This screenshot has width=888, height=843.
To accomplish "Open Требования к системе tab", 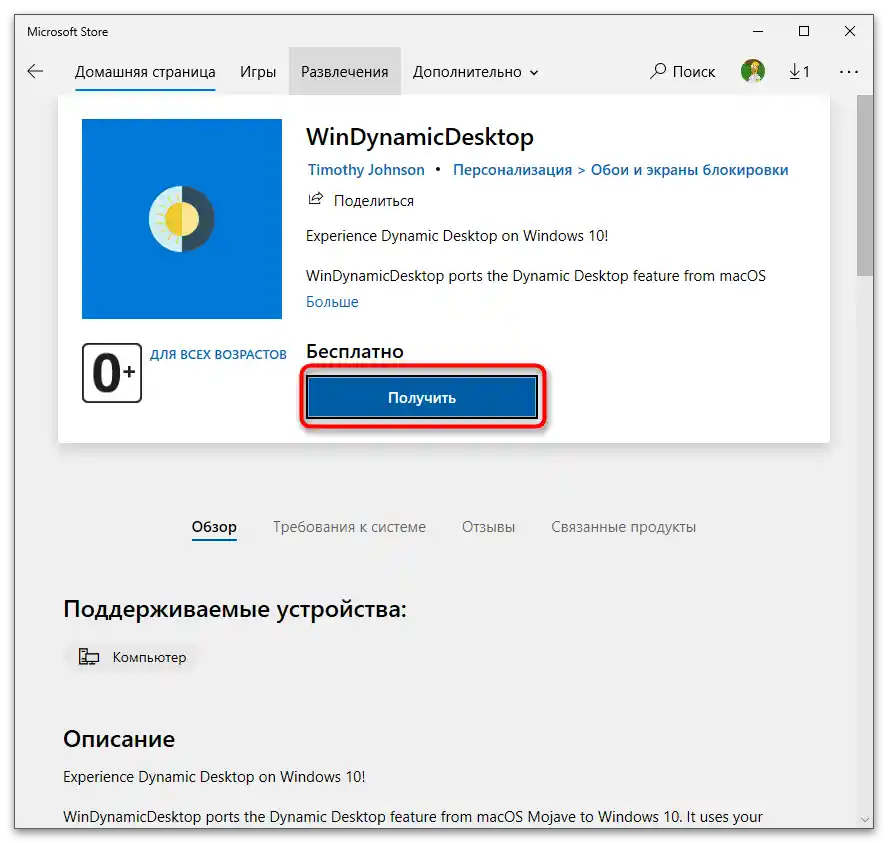I will pyautogui.click(x=349, y=527).
